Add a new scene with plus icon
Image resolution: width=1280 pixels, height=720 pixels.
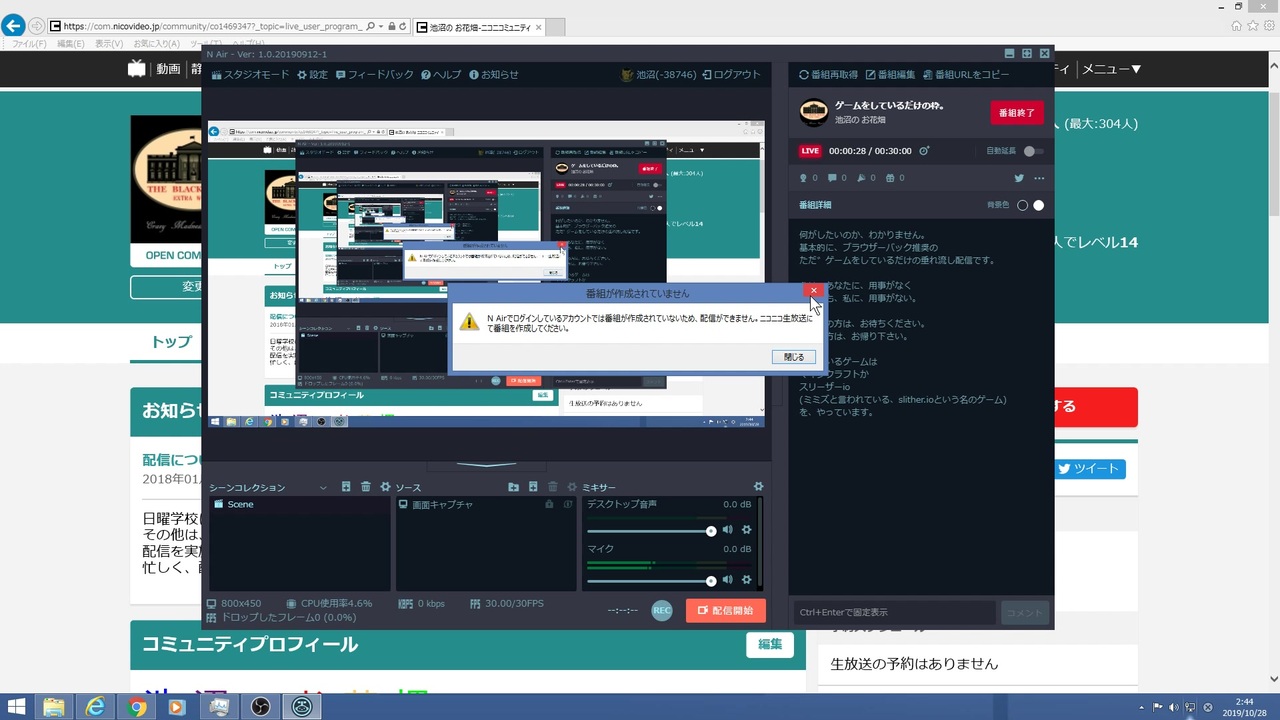346,487
